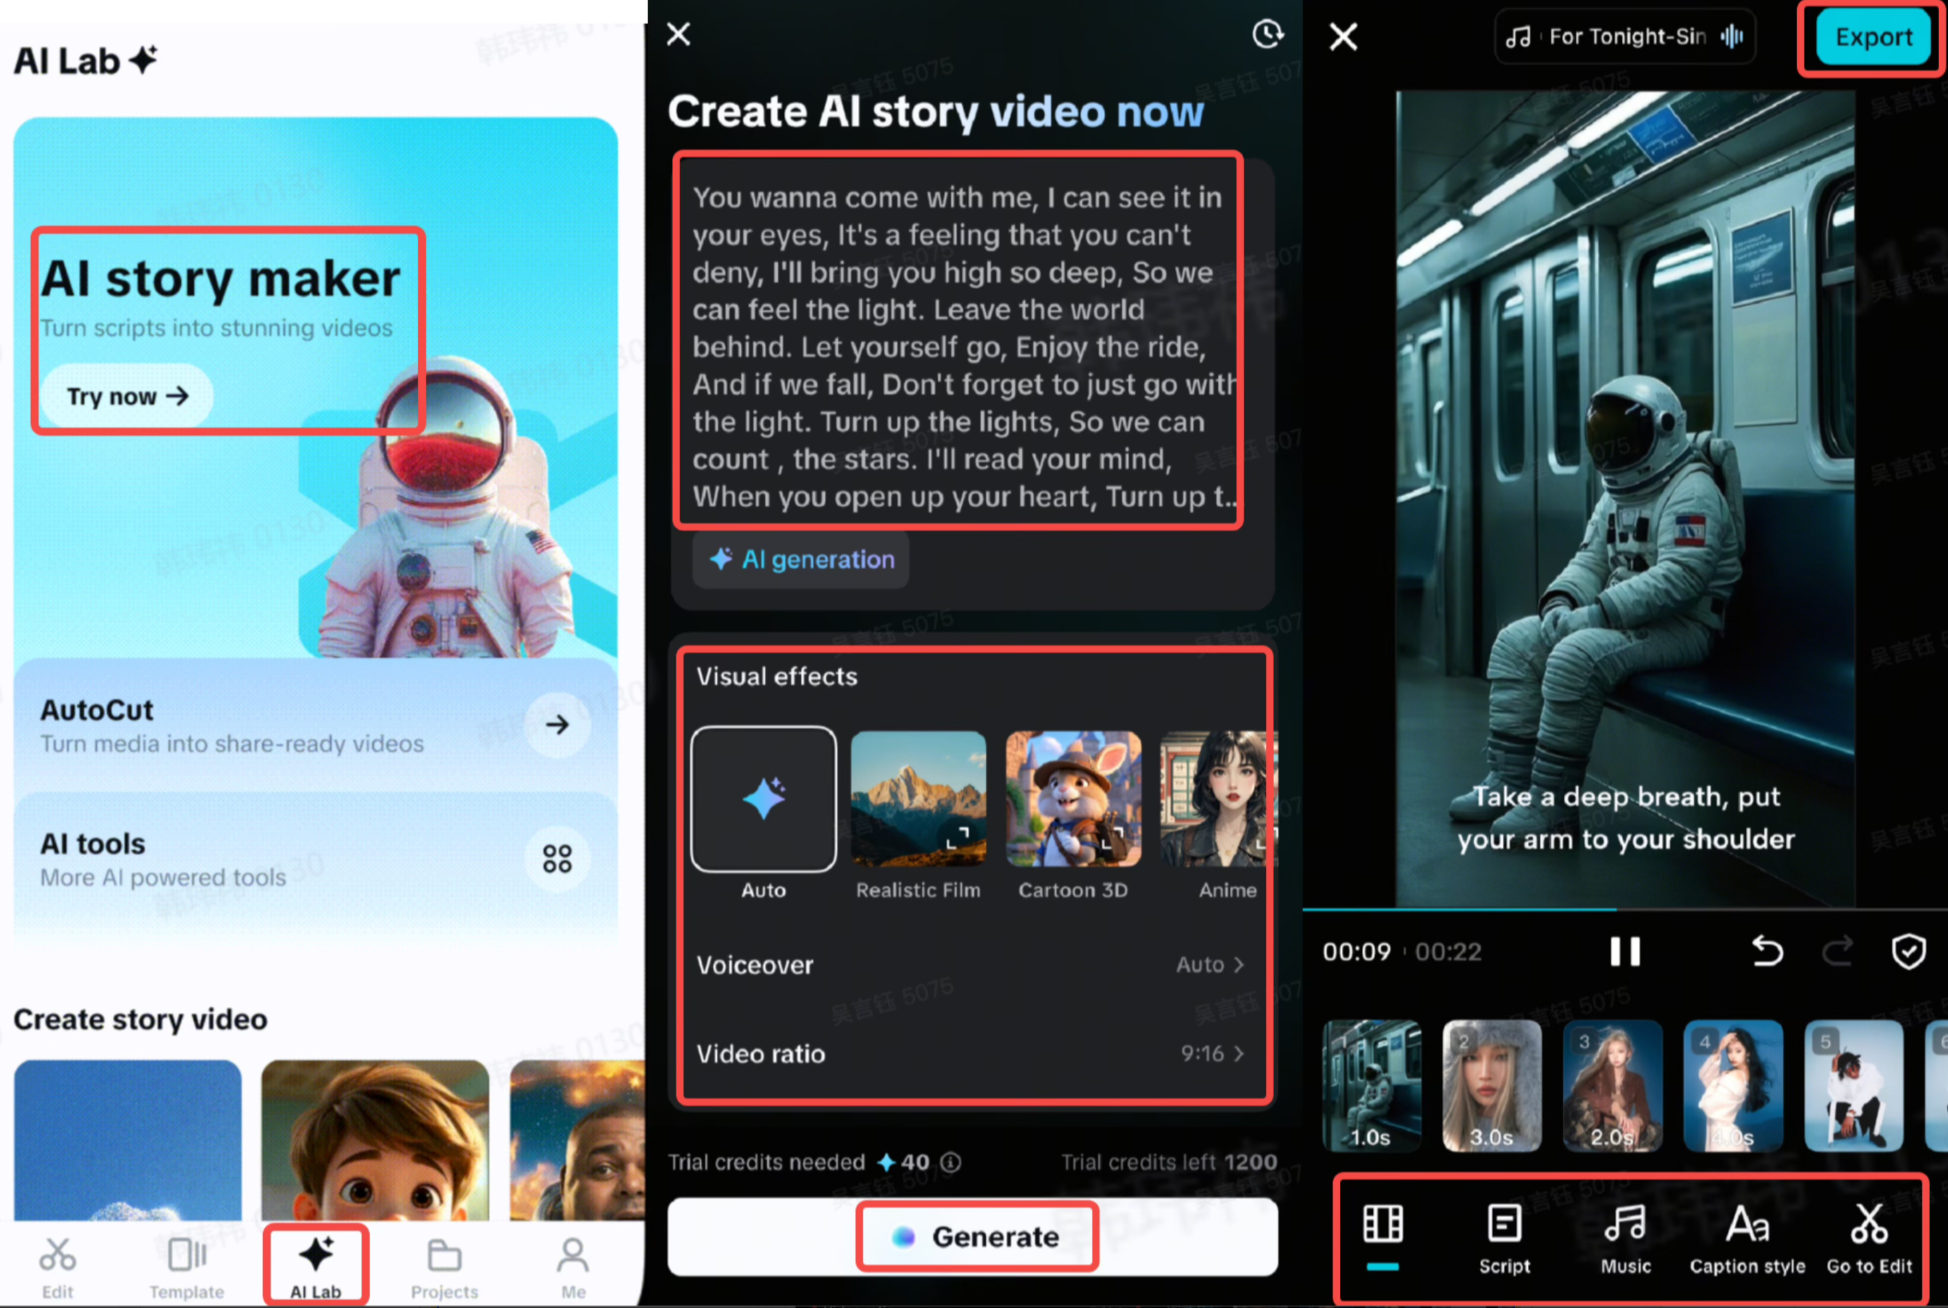Viewport: 1948px width, 1308px height.
Task: Open the Projects tab
Action: point(444,1265)
